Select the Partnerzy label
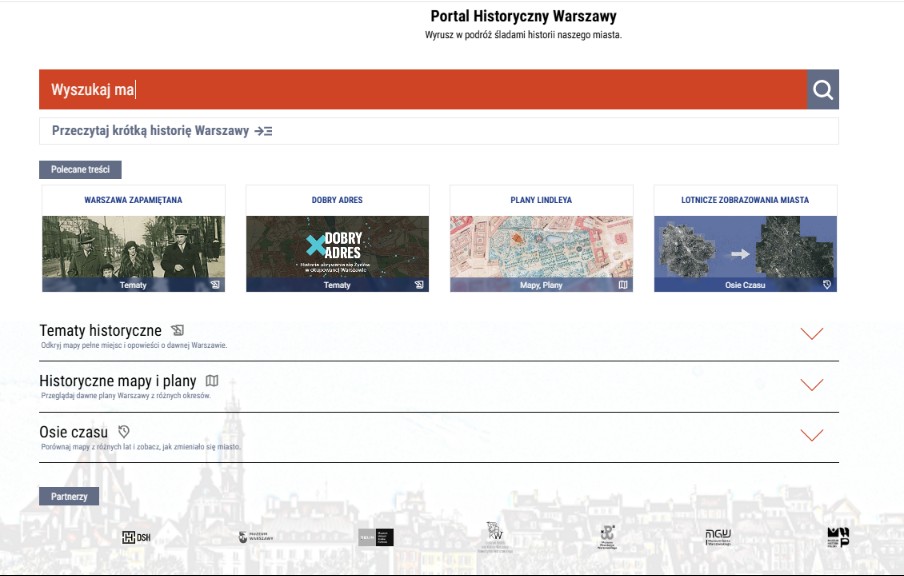 pyautogui.click(x=69, y=496)
